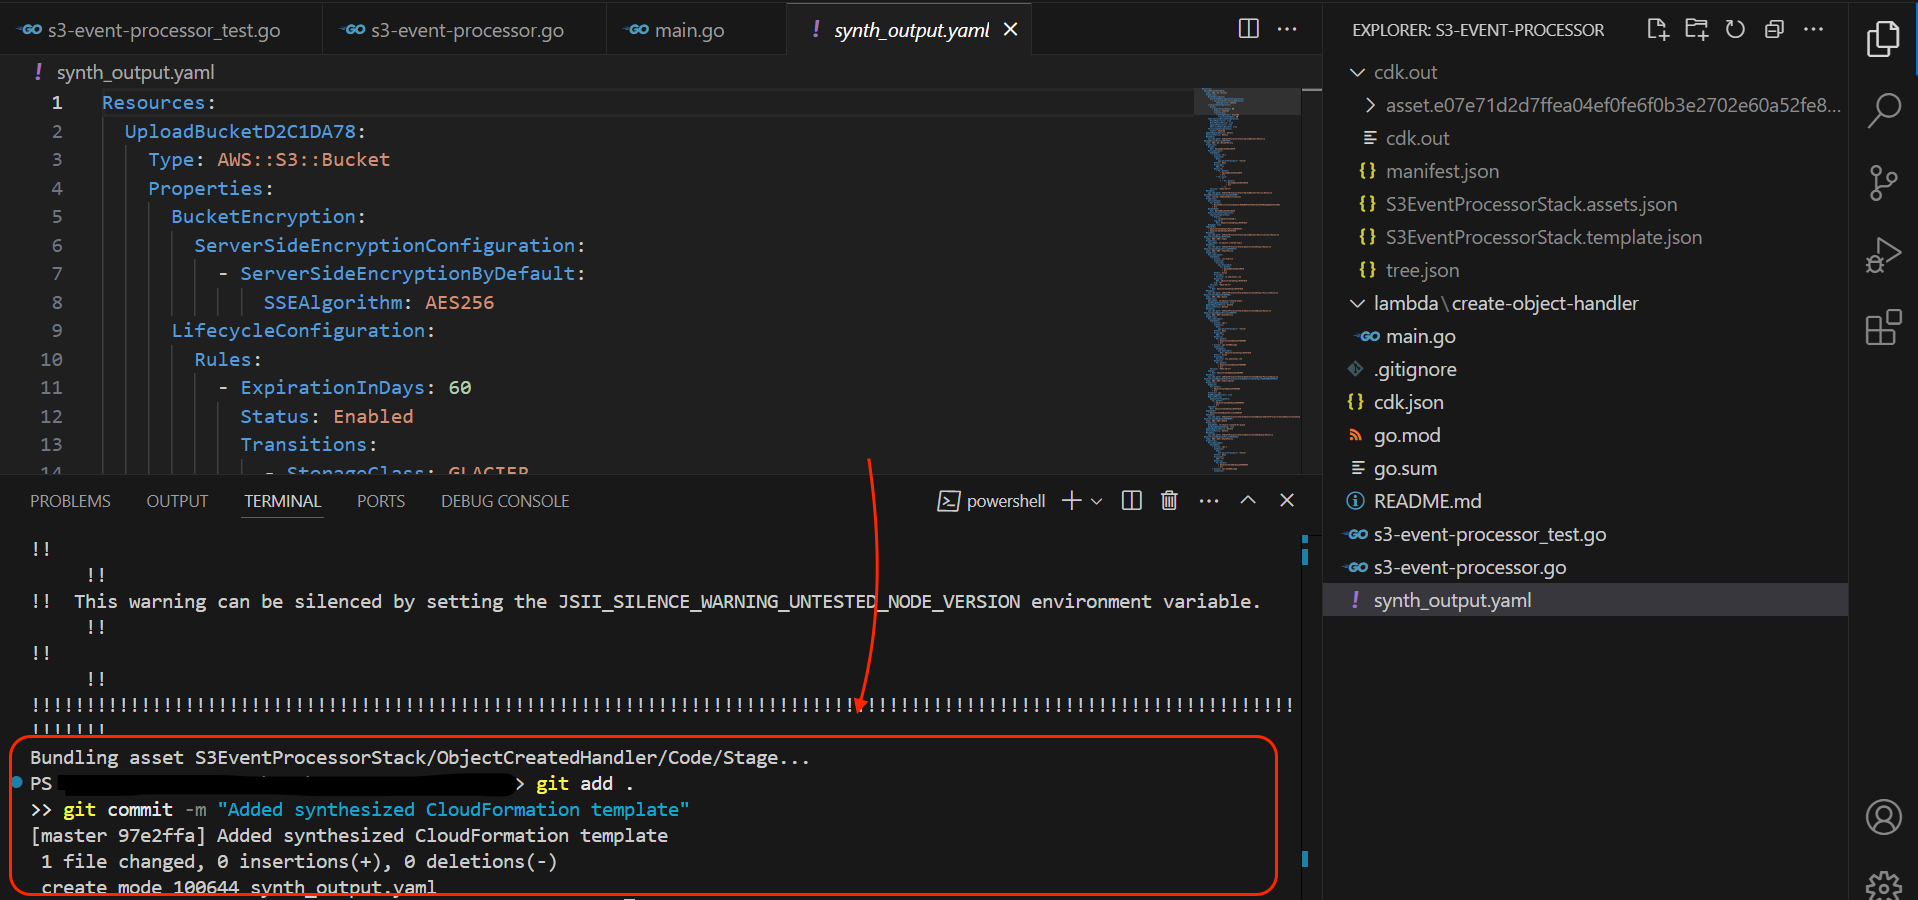Collapse all folders in Explorer
The image size is (1918, 900).
click(1774, 29)
